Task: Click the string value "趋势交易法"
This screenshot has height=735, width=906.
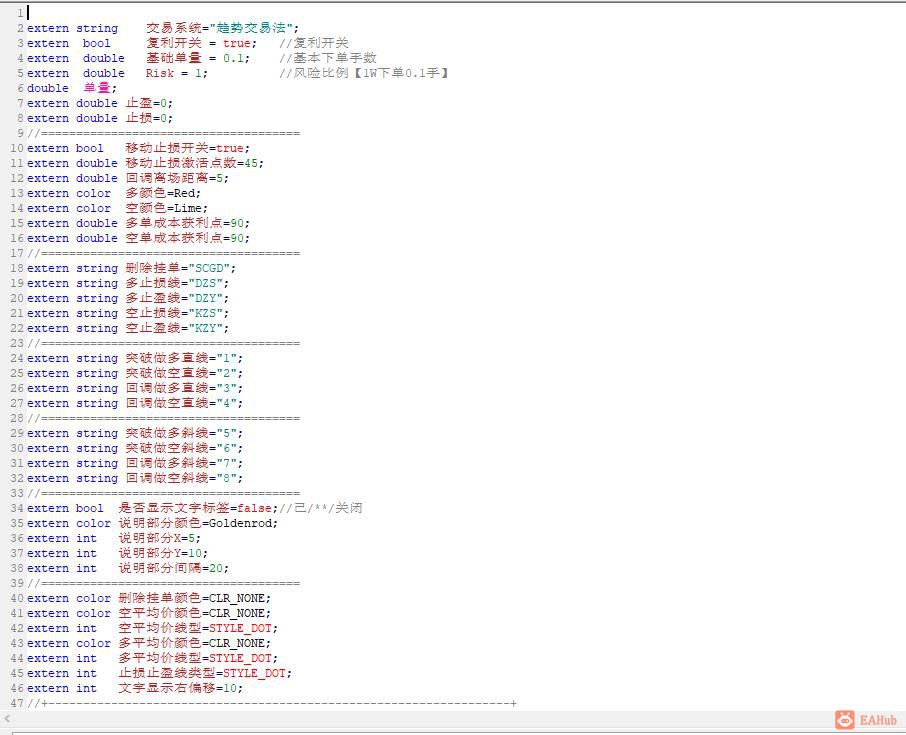Action: tap(251, 28)
